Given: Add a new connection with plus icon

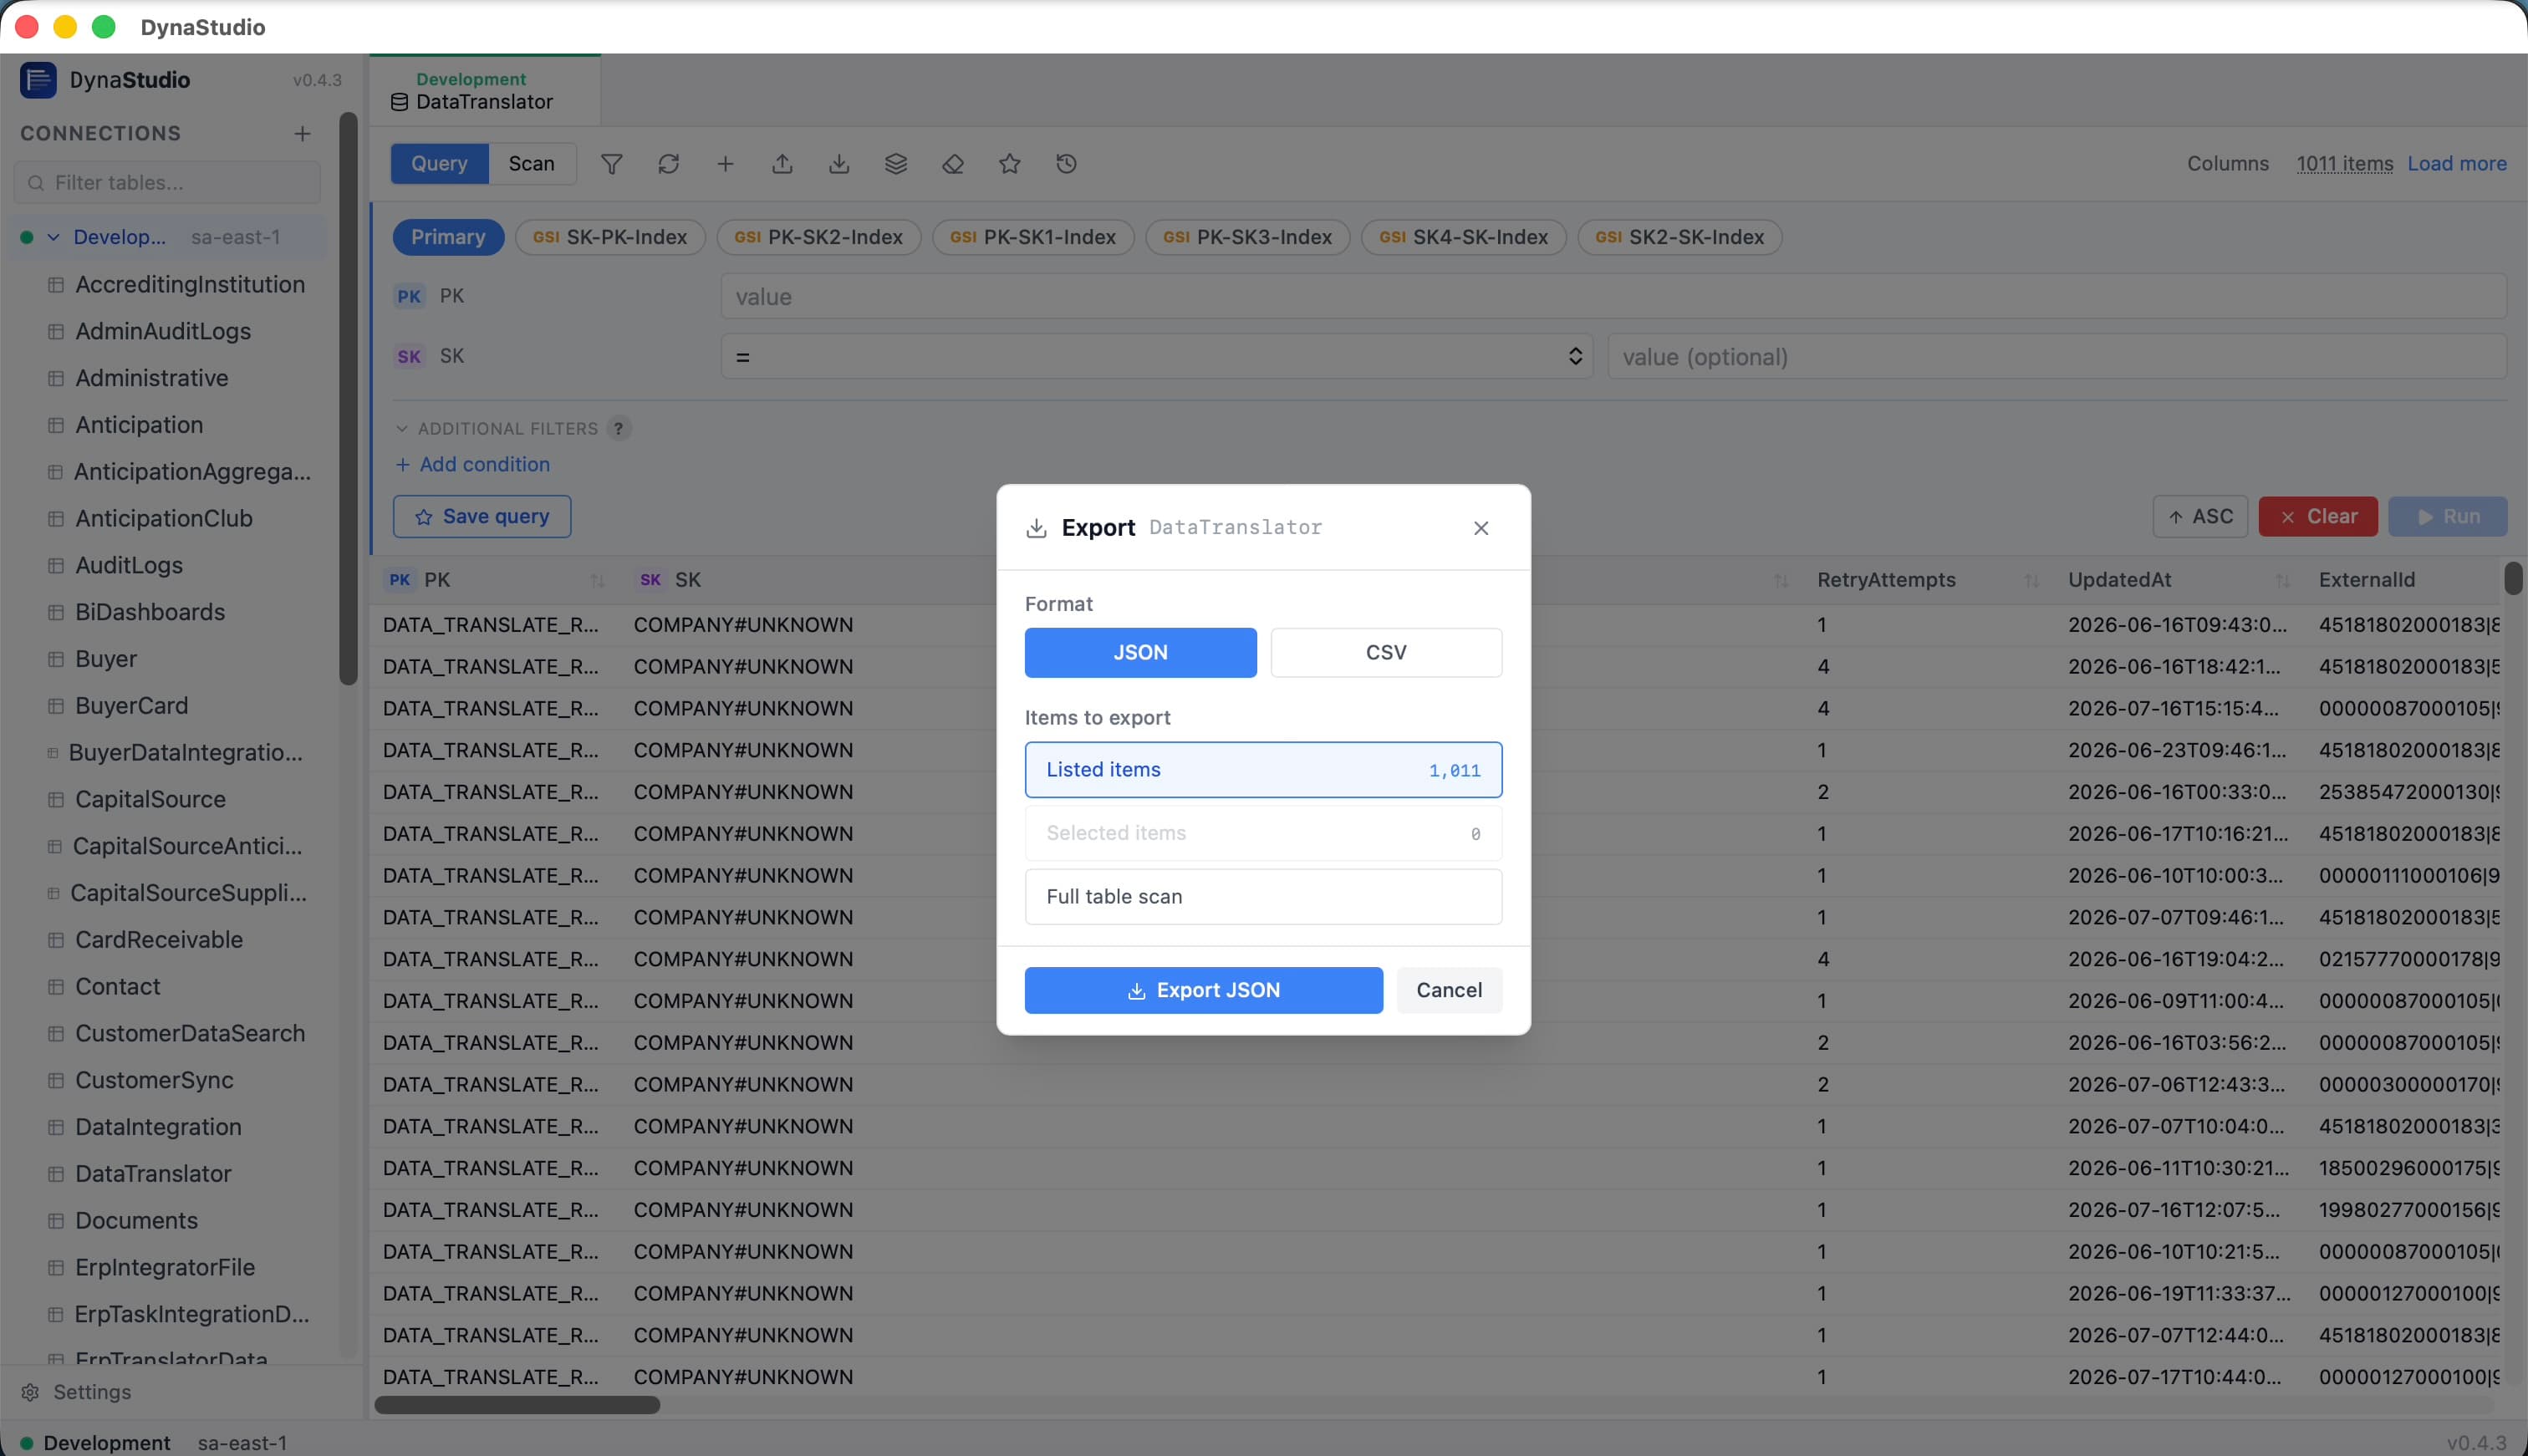Looking at the screenshot, I should click(x=302, y=134).
